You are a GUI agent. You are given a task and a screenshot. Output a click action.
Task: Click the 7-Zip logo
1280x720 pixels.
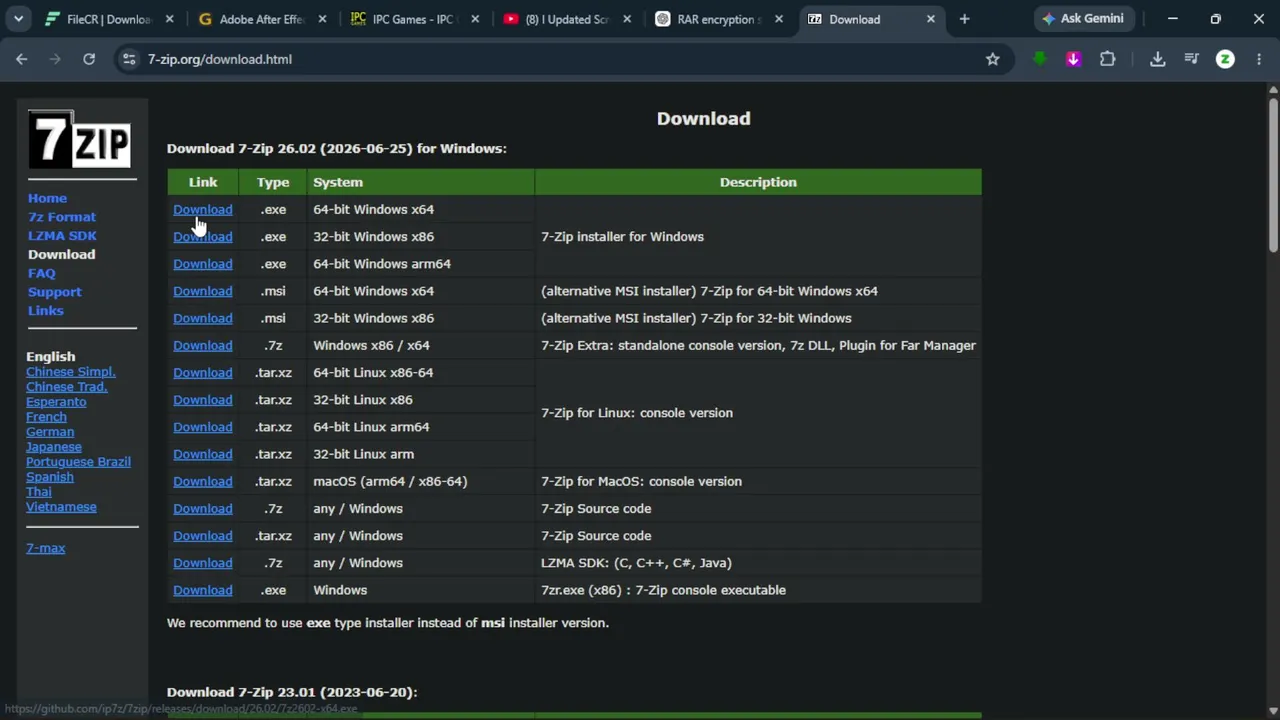coord(80,139)
